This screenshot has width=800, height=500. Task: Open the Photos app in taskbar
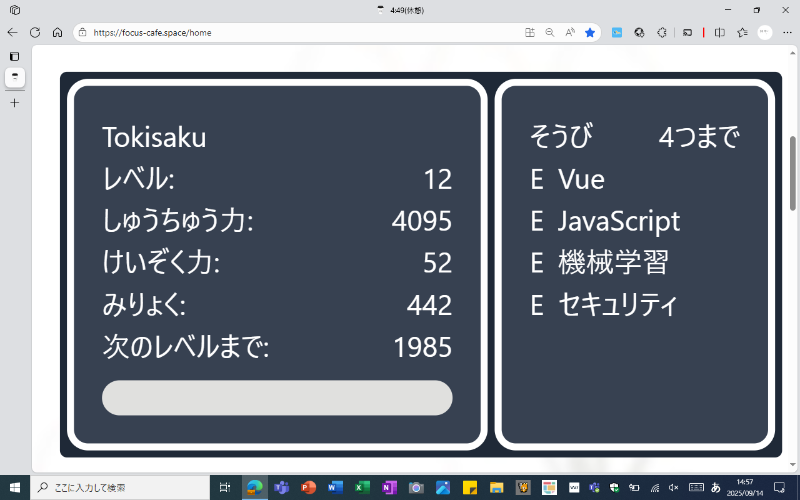coord(443,488)
